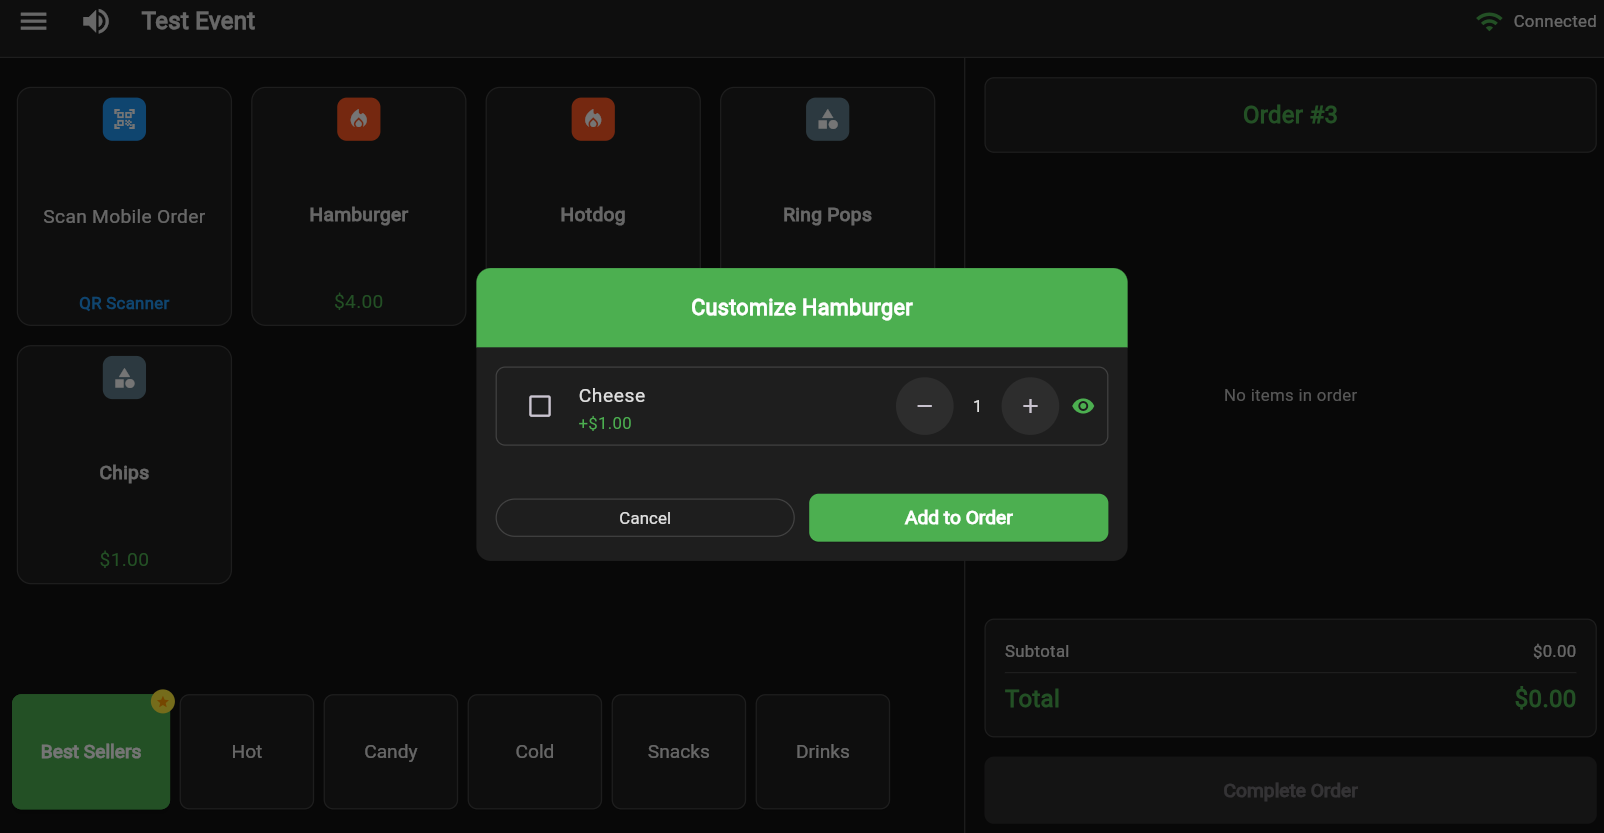
Task: Click the Cheese +$1.00 price text
Action: (x=605, y=423)
